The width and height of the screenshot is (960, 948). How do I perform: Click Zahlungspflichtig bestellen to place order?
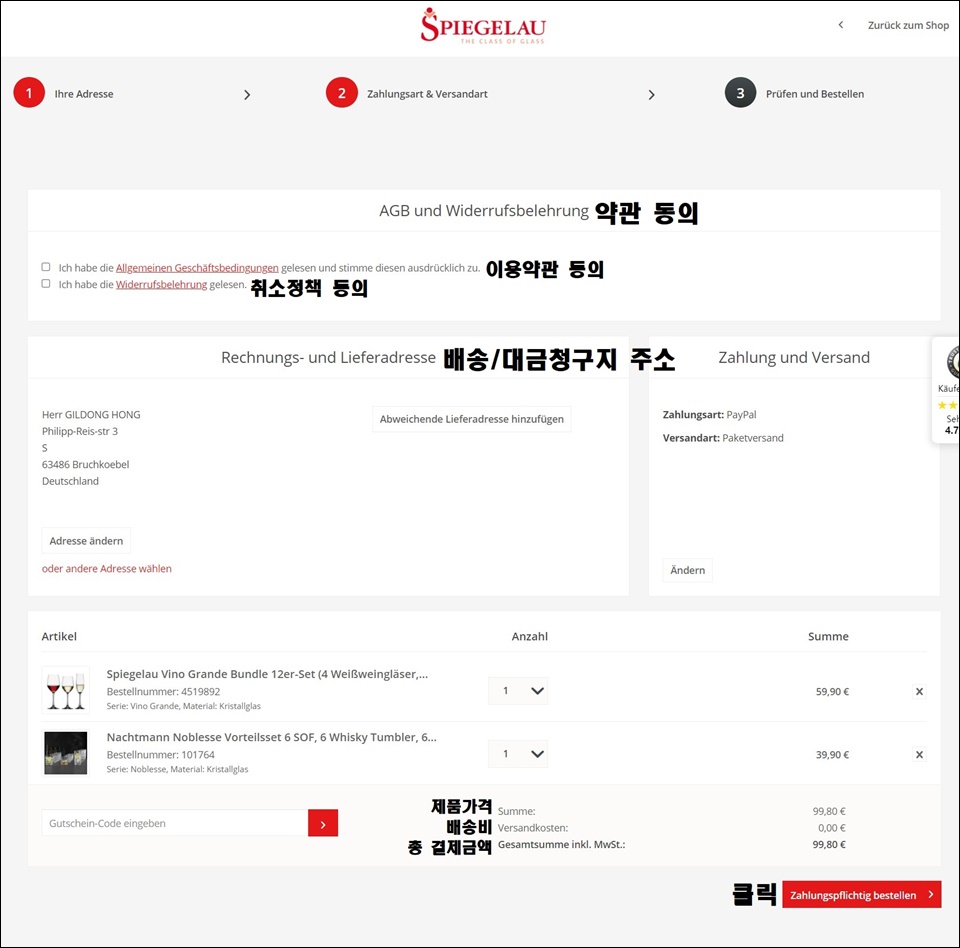[861, 895]
